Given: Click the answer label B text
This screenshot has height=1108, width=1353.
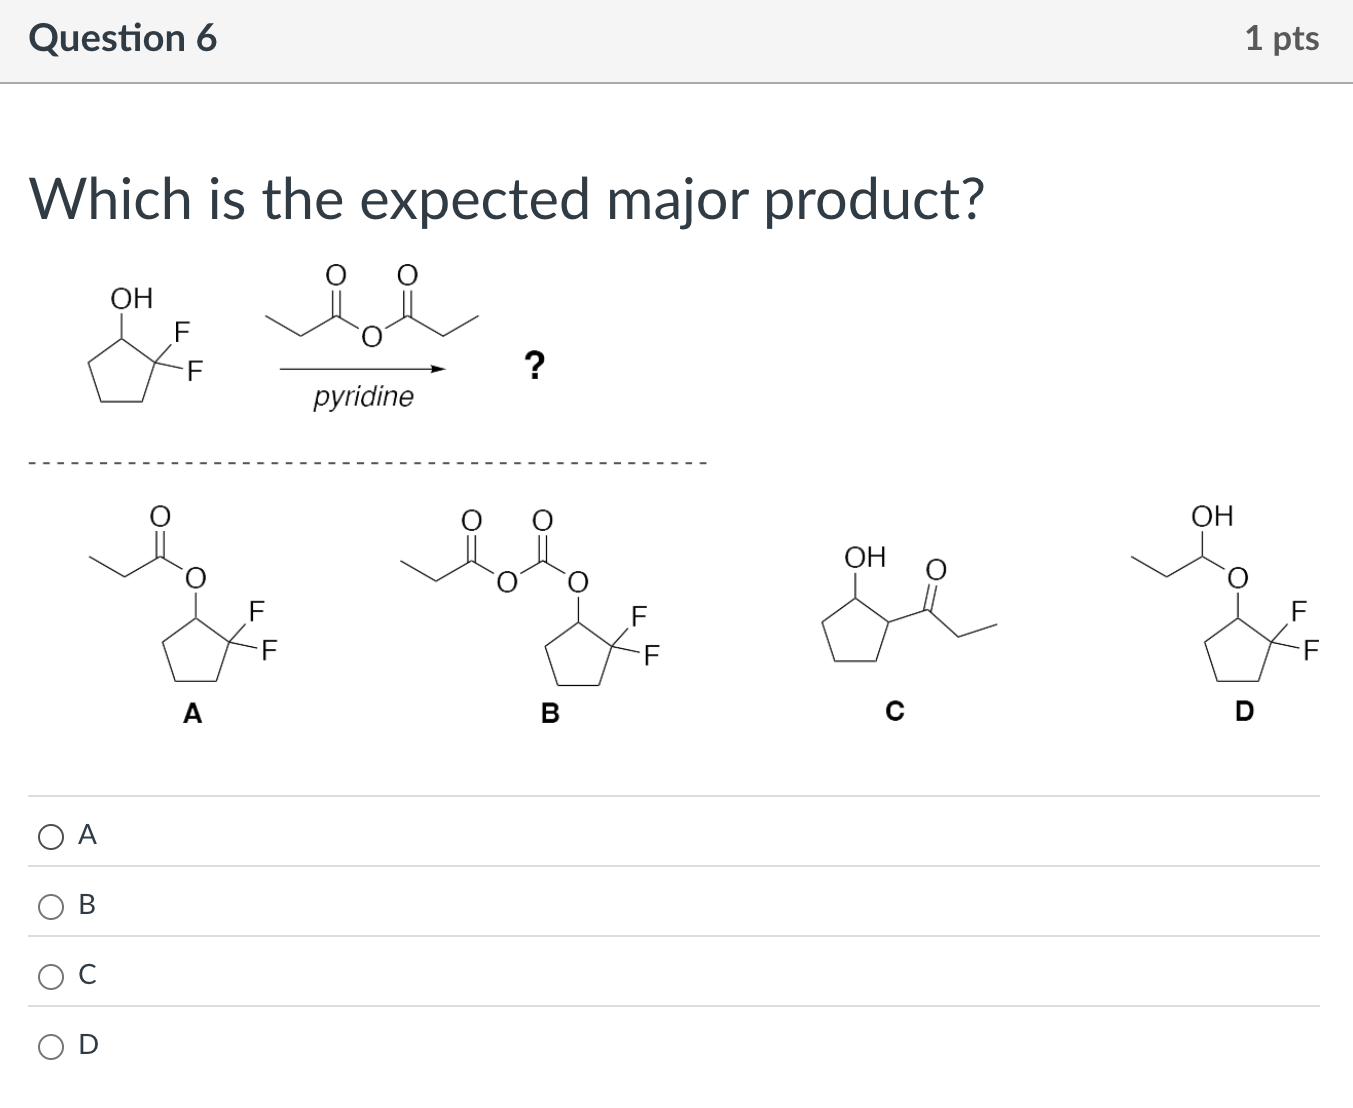Looking at the screenshot, I should point(87,904).
